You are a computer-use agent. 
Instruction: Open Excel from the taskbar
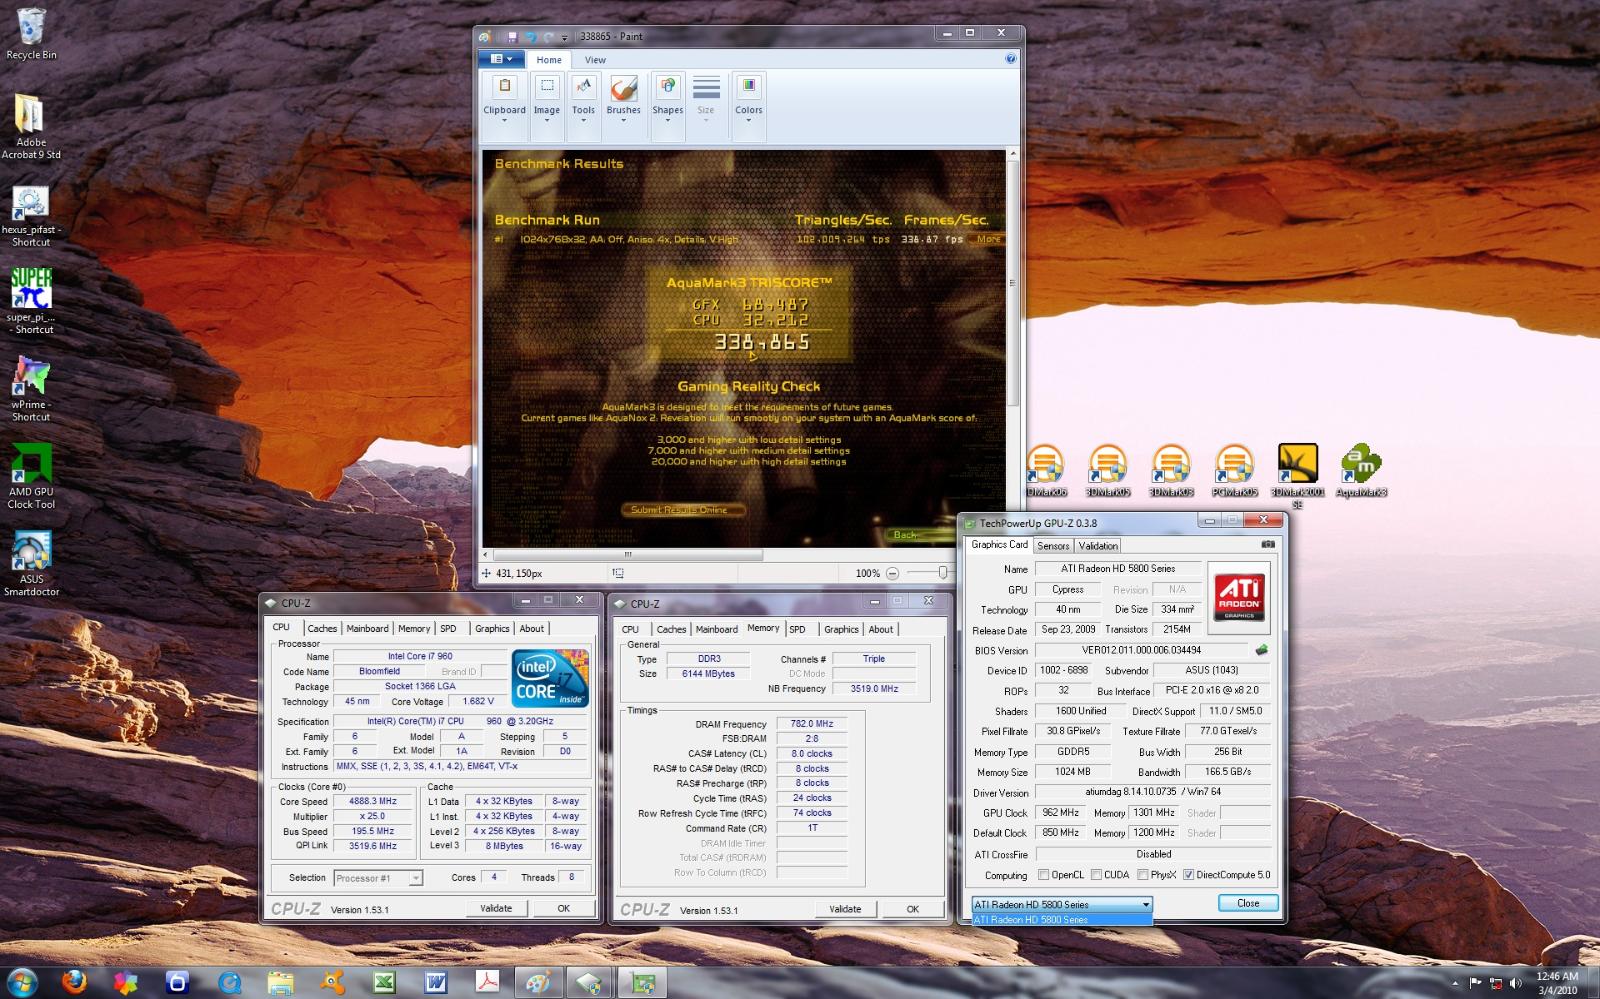click(x=384, y=983)
